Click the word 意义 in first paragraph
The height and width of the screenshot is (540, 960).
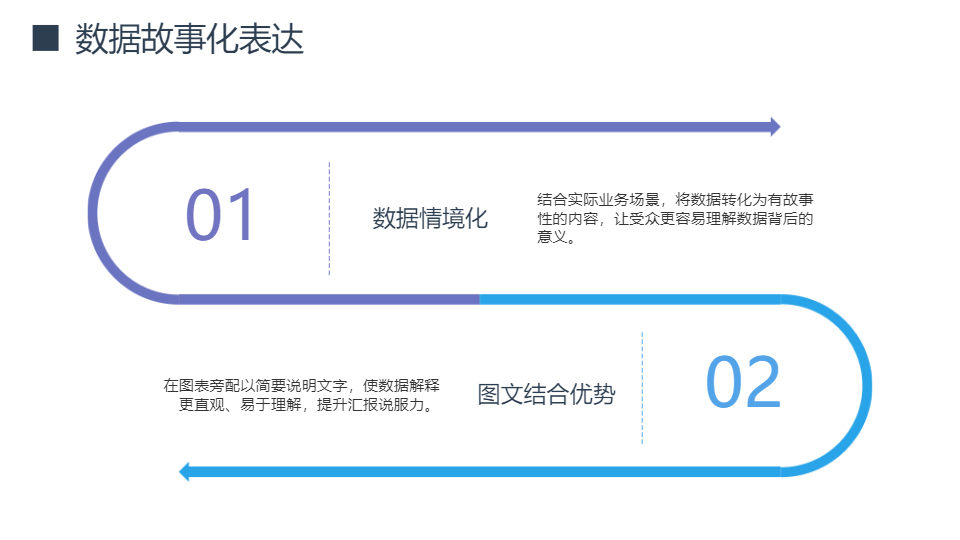552,237
